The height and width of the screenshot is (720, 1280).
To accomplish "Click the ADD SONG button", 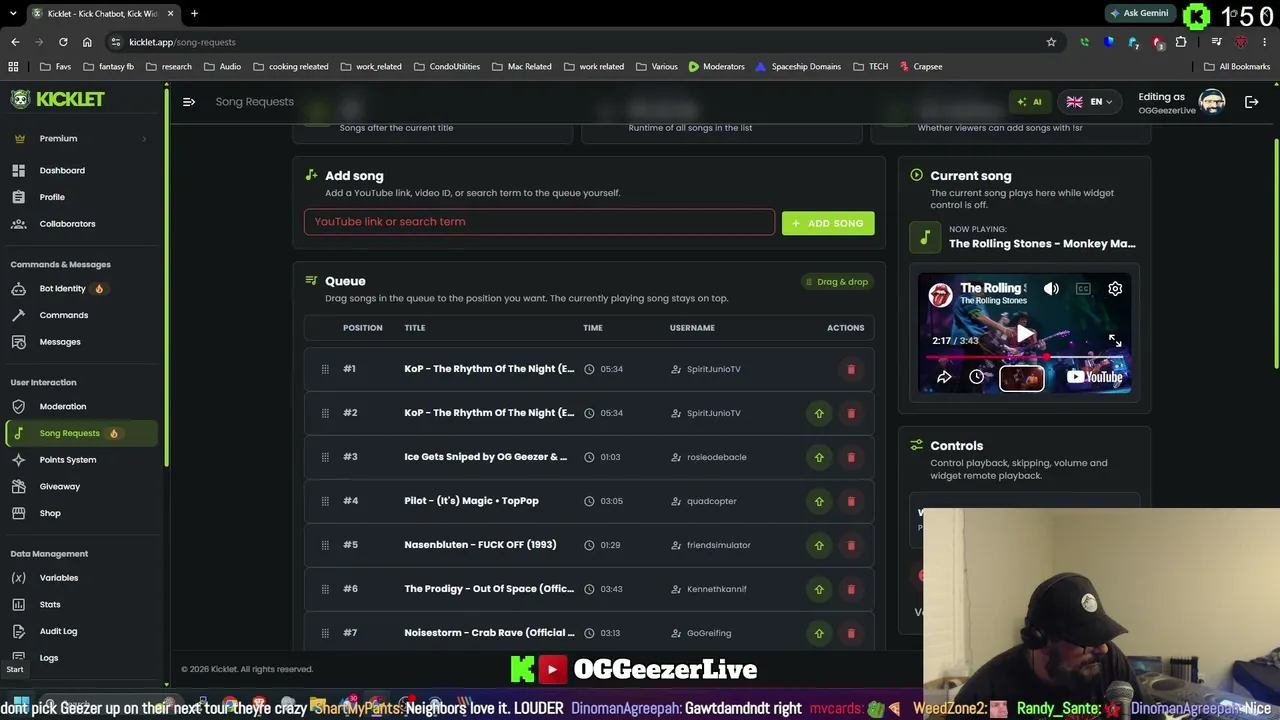I will coord(828,223).
